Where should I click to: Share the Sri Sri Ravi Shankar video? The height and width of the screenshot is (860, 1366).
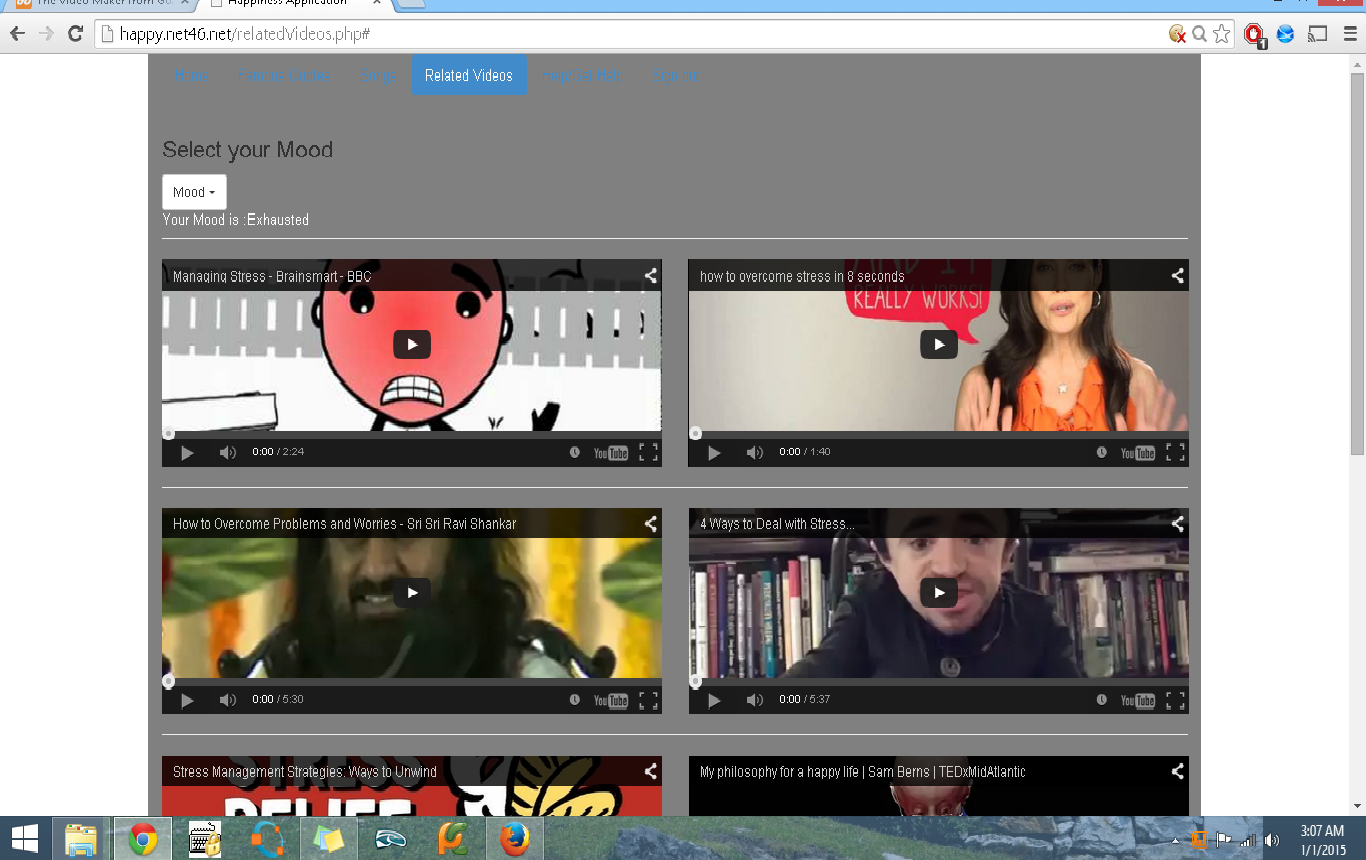point(650,523)
